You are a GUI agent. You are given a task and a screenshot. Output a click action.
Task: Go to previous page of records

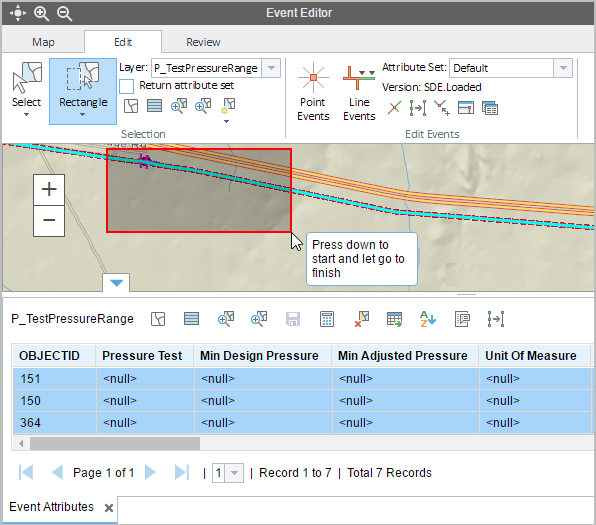click(57, 473)
